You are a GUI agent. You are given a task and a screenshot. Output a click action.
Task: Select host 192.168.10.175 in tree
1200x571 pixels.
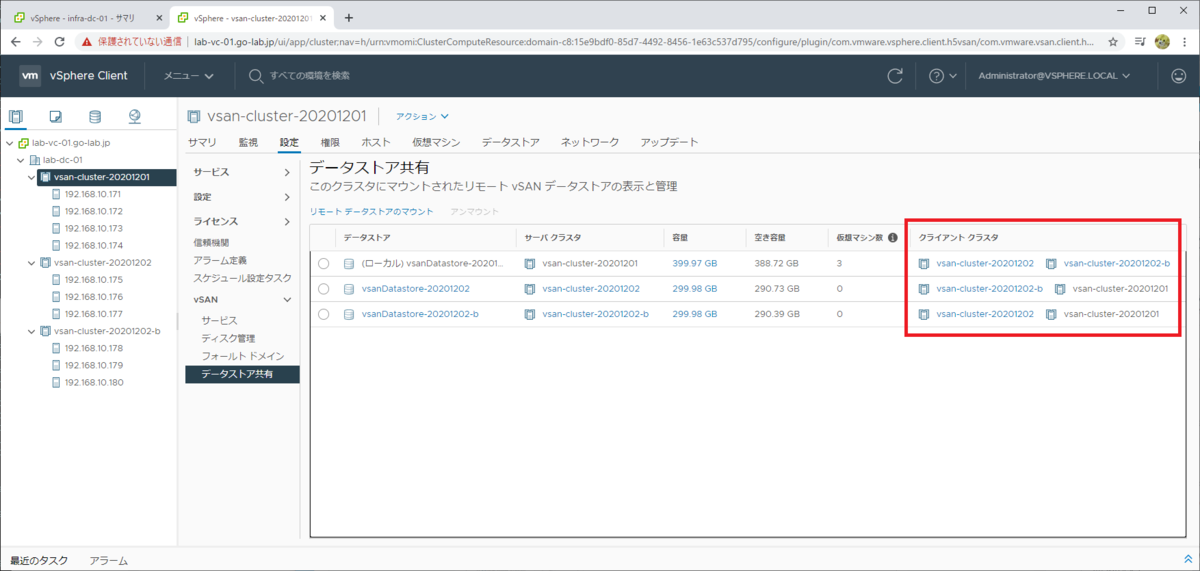pos(92,280)
